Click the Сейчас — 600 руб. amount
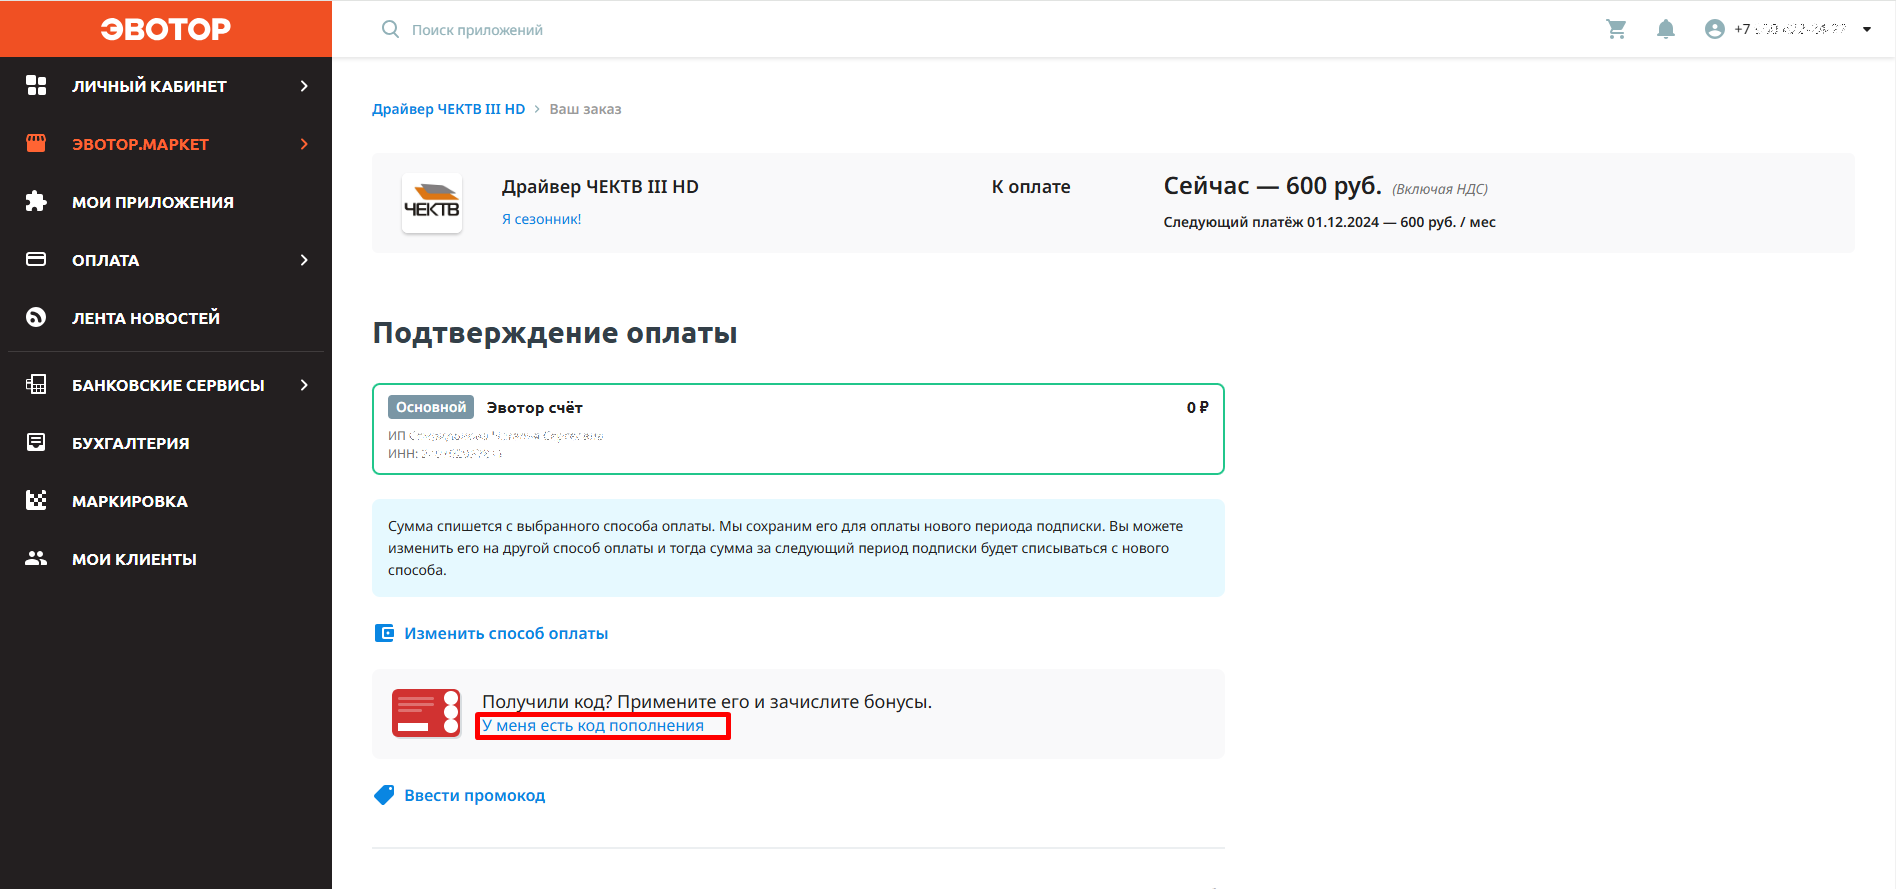Screen dimensions: 1896x889 1272,186
